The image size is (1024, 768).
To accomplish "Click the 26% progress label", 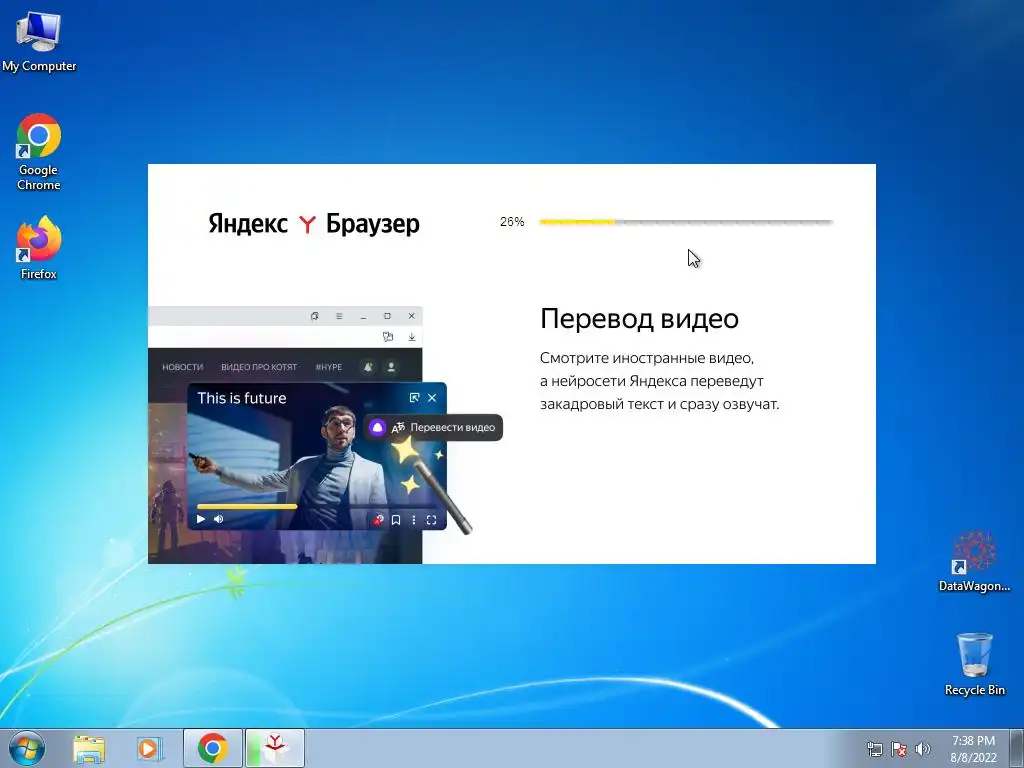I will tap(512, 222).
